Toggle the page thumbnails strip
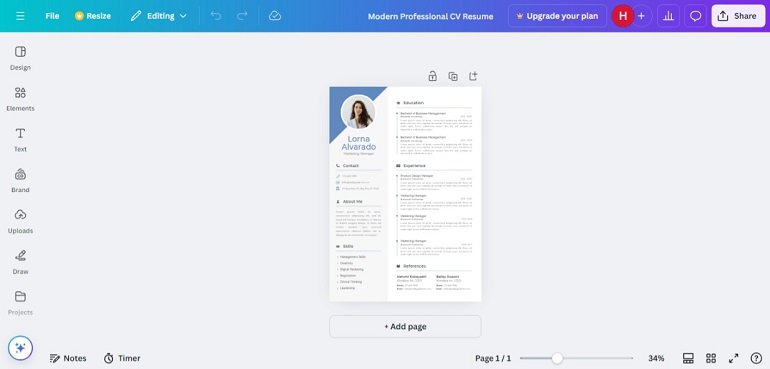Image resolution: width=770 pixels, height=369 pixels. coord(688,358)
